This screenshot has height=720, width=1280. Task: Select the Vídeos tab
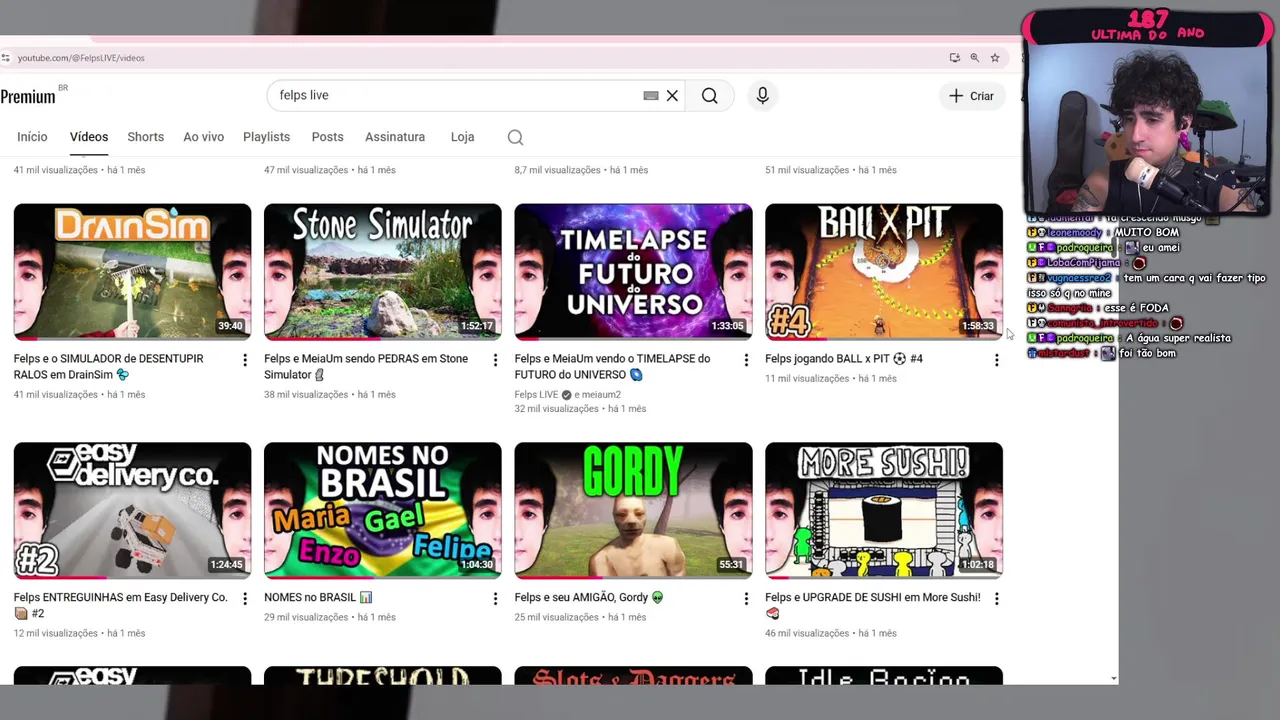(x=89, y=137)
